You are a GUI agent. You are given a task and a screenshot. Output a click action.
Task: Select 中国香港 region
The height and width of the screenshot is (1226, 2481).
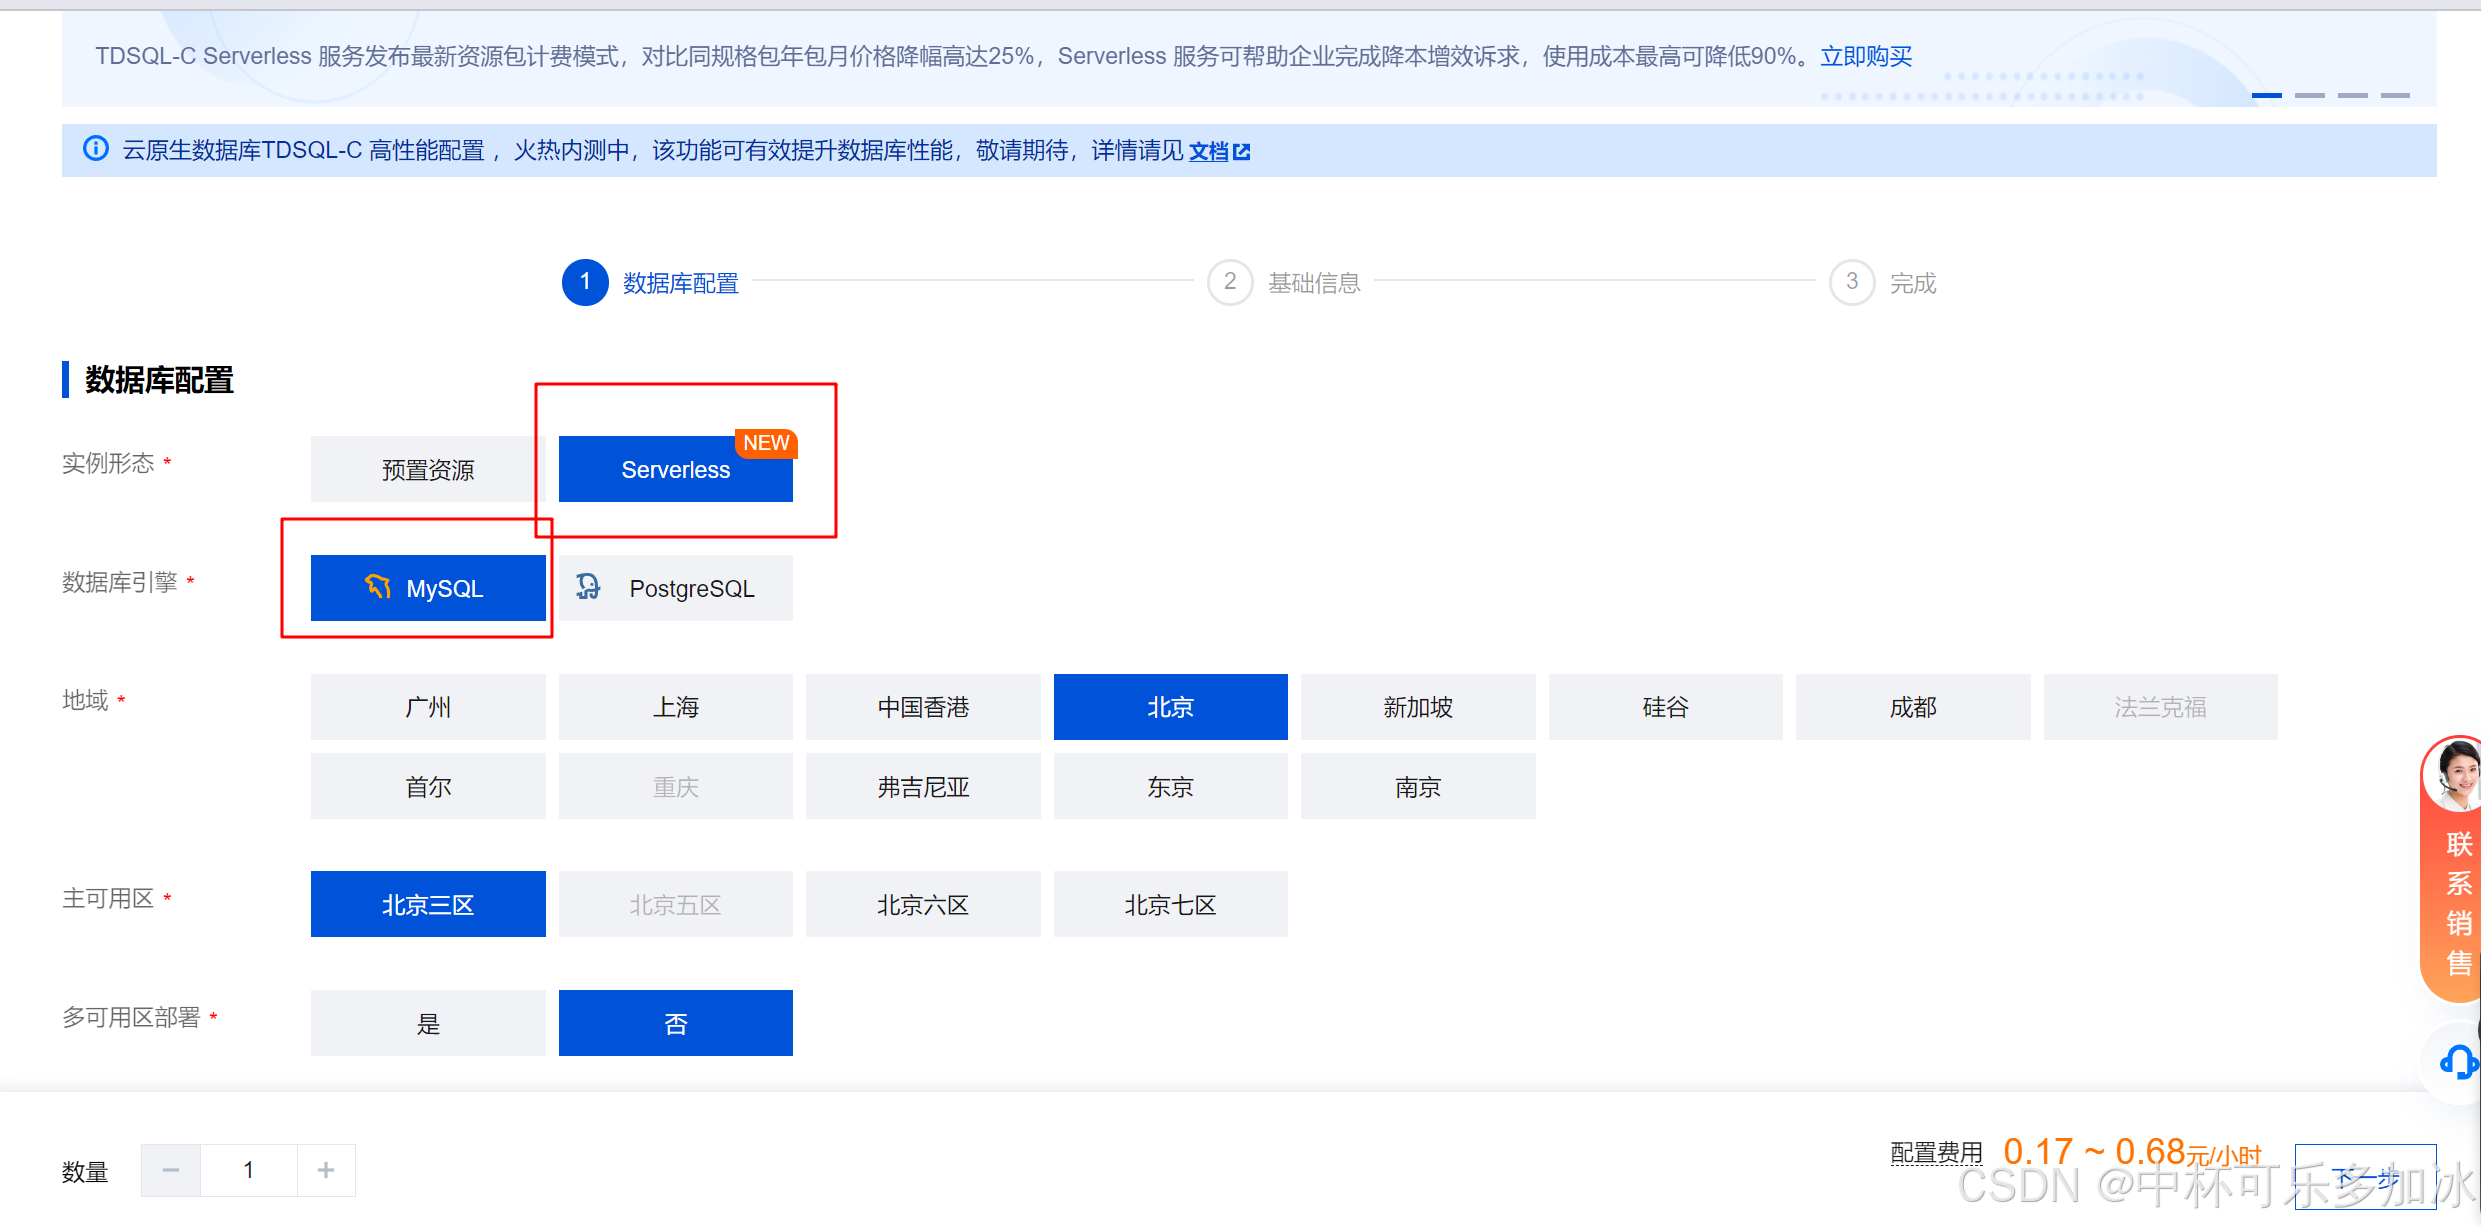click(923, 707)
